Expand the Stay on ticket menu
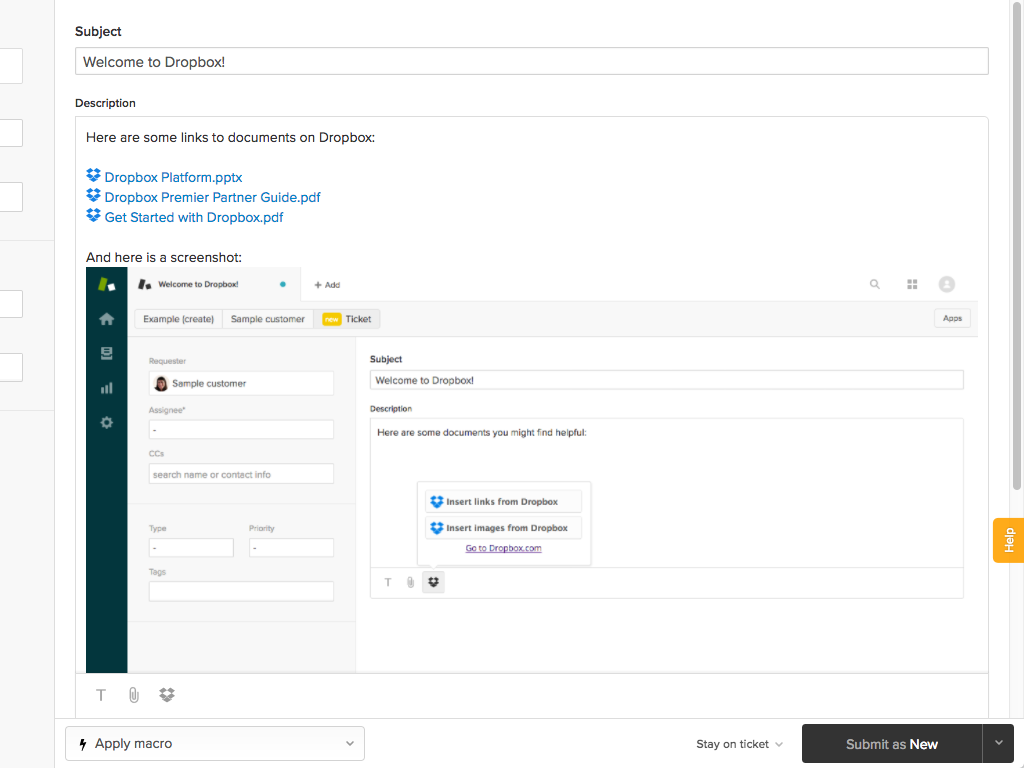Viewport: 1024px width, 768px height. pos(740,744)
